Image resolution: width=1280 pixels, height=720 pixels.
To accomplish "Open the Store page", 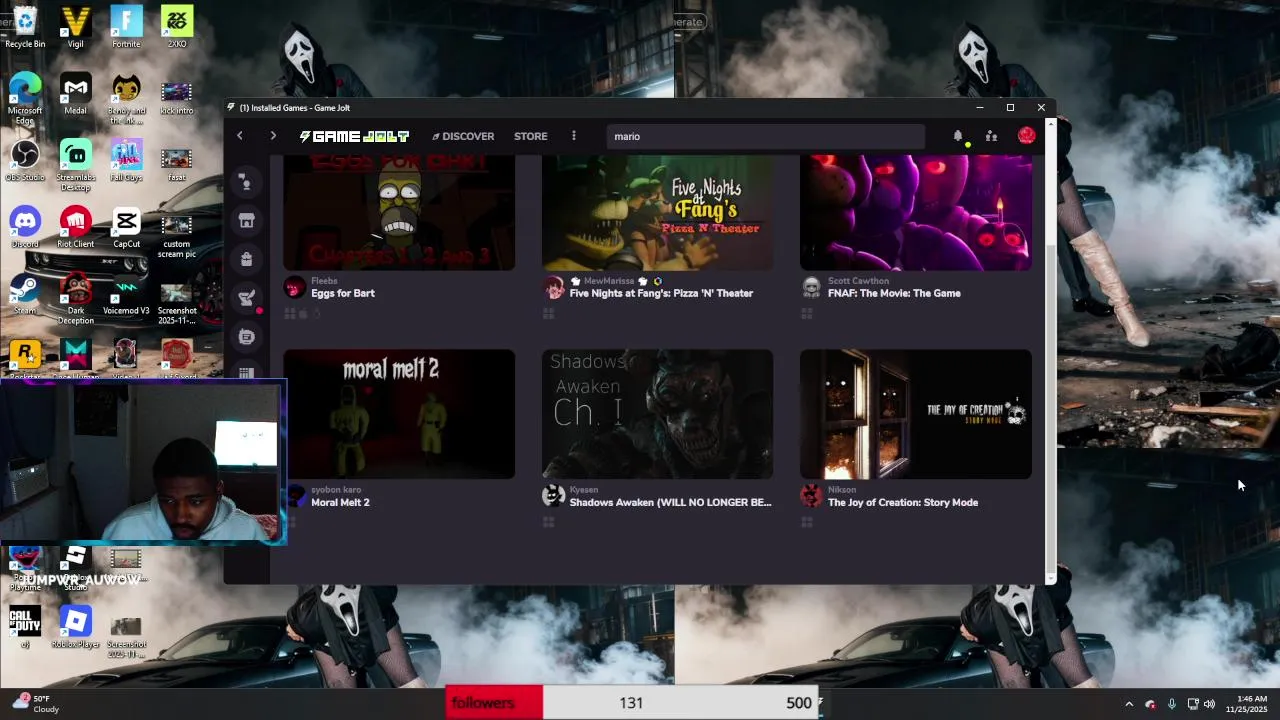I will click(x=530, y=136).
